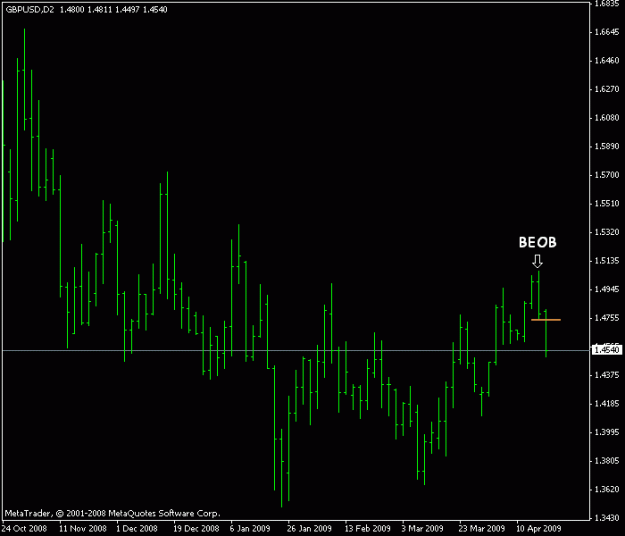The height and width of the screenshot is (536, 625).
Task: Select the high value 1.4811 in the header
Action: click(100, 10)
